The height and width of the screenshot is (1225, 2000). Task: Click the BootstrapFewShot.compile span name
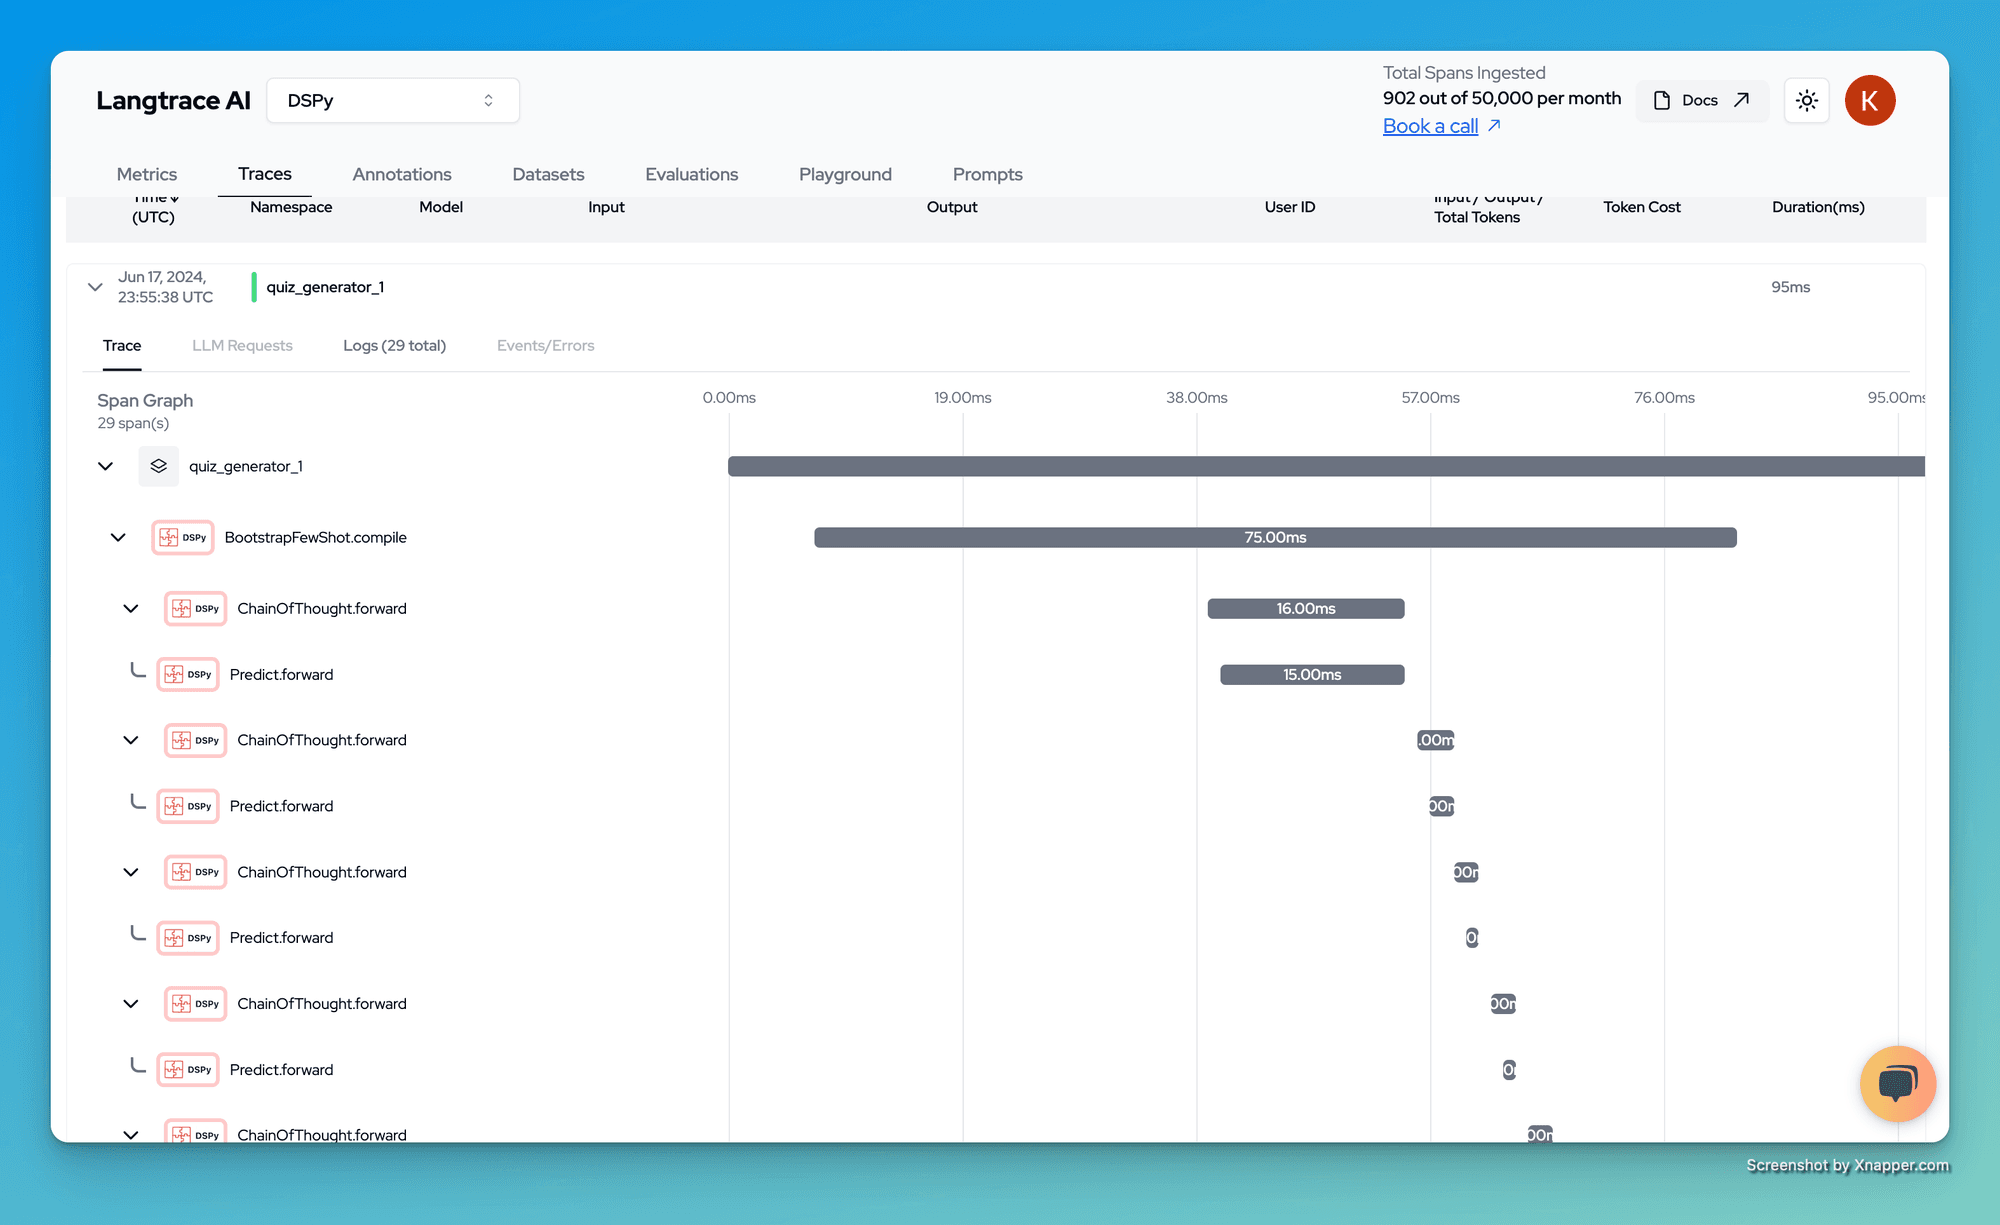point(316,538)
